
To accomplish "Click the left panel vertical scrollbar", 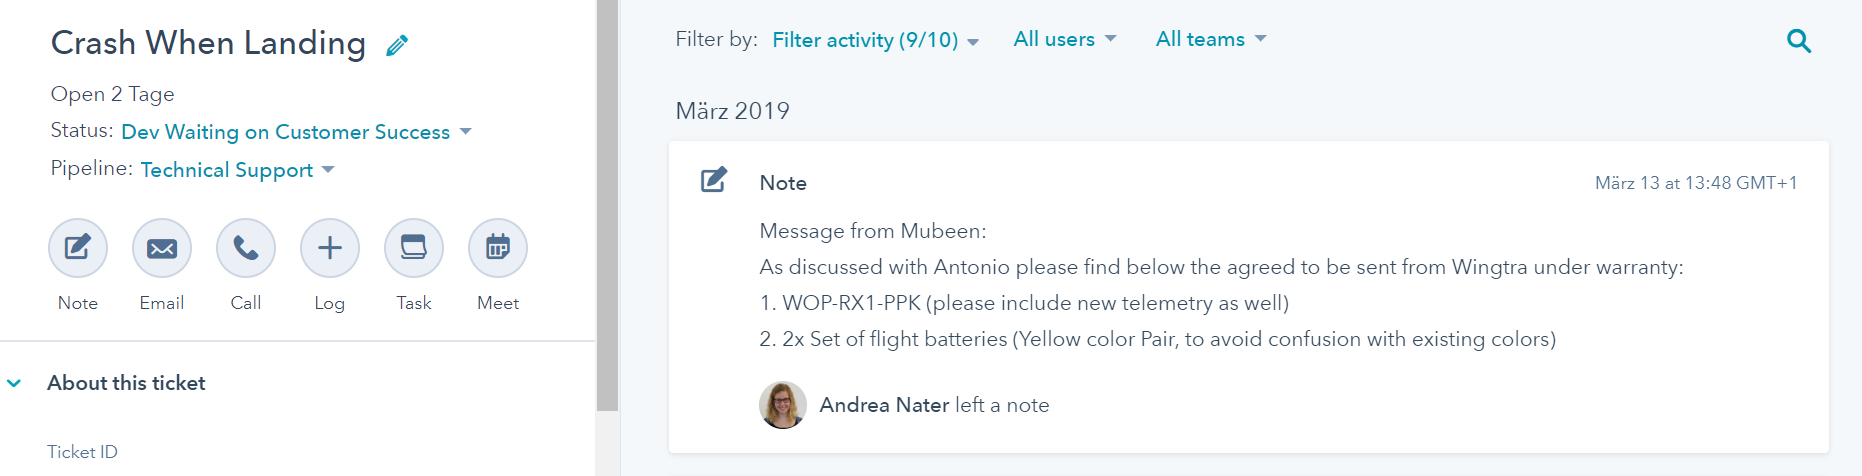I will click(x=607, y=200).
